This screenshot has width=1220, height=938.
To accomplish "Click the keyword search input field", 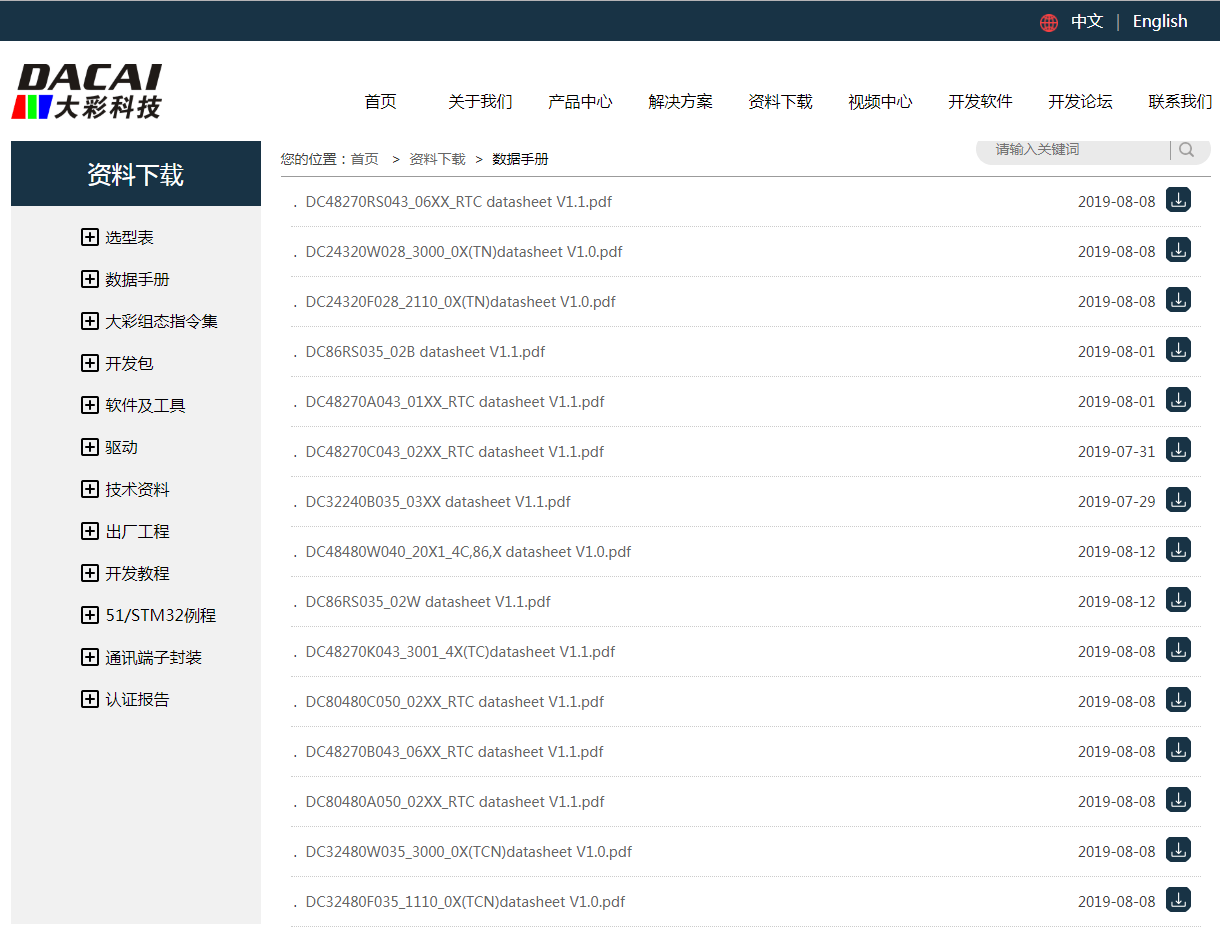I will point(1075,150).
